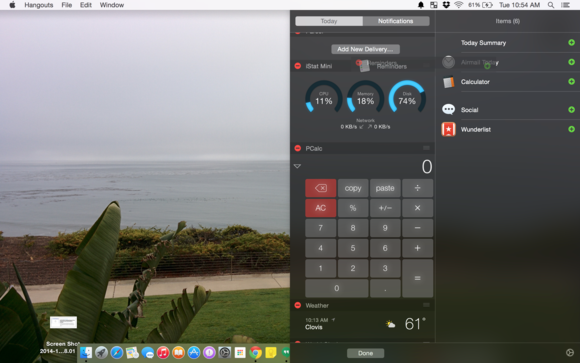Click Add New Delivery button
Screen dimensions: 580x363
[x=365, y=49]
